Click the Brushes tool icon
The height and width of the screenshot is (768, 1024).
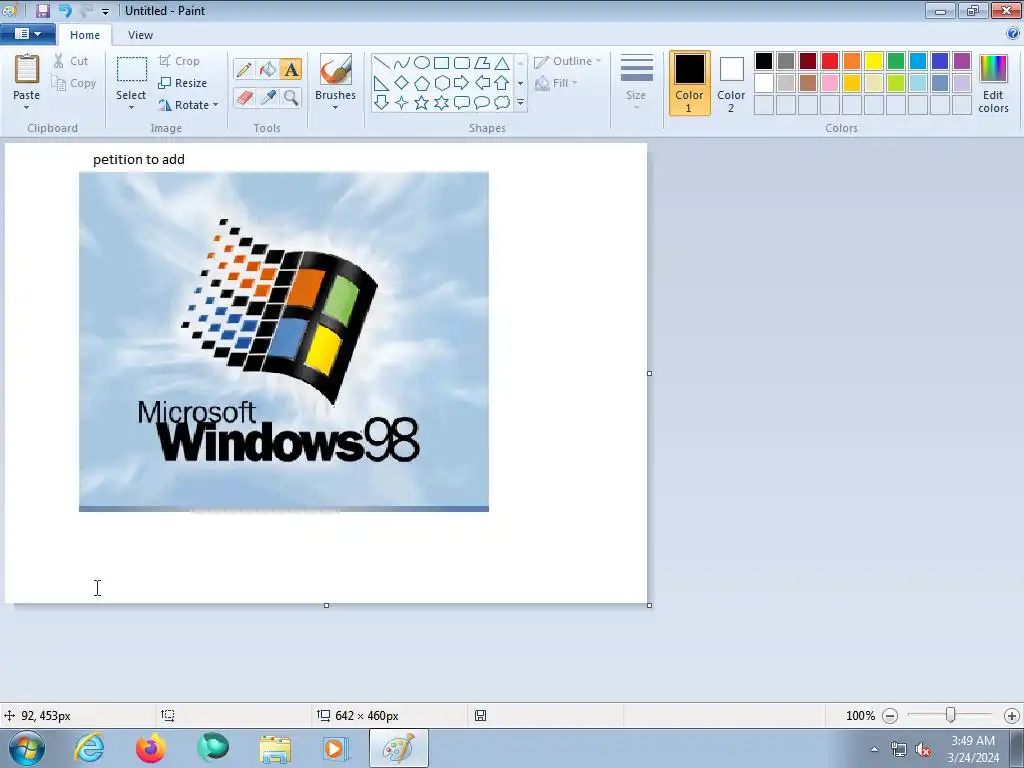point(336,69)
